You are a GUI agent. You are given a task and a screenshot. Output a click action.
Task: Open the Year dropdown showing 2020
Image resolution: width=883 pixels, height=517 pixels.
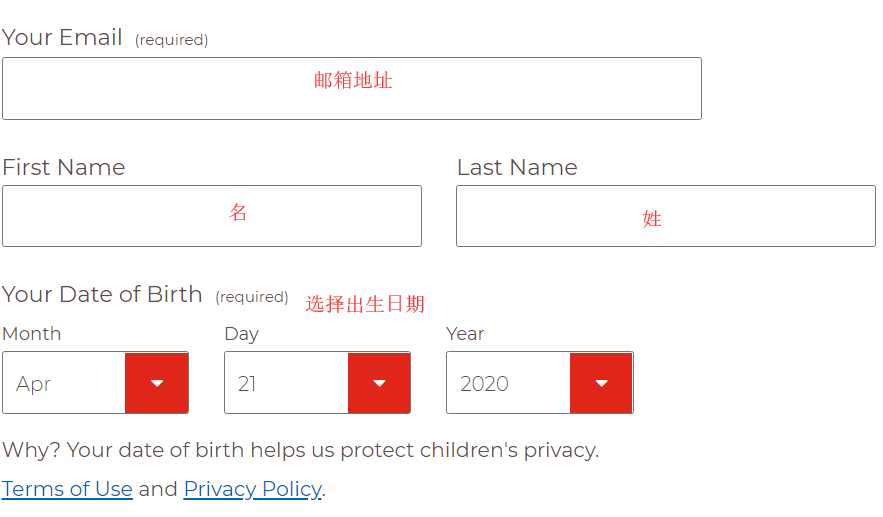[x=509, y=383]
